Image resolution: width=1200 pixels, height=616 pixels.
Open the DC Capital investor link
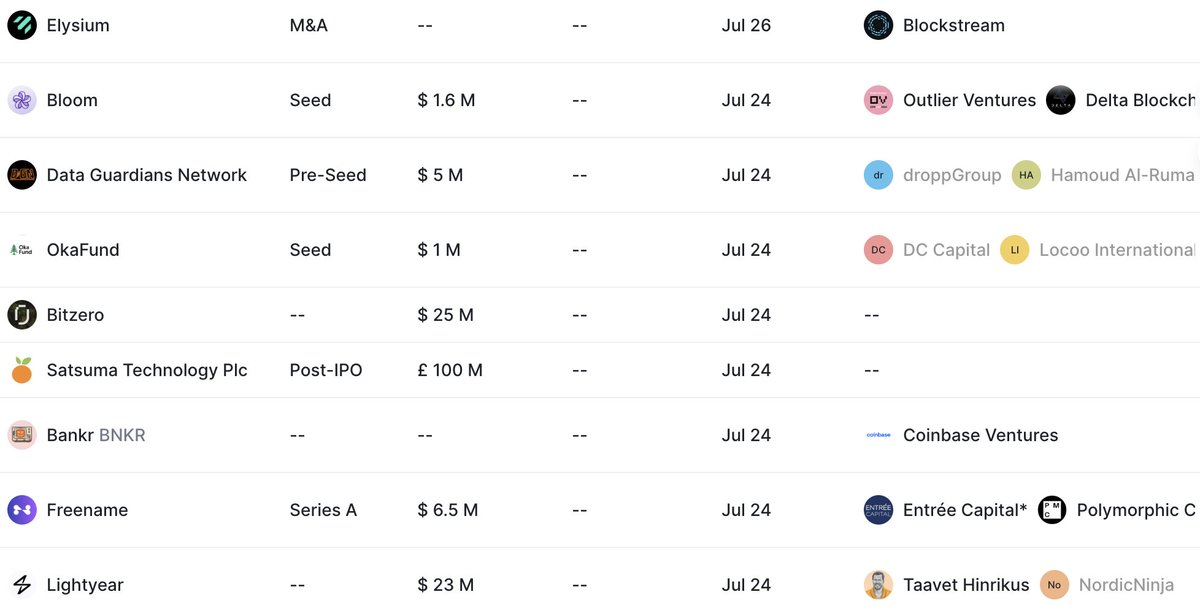point(946,250)
